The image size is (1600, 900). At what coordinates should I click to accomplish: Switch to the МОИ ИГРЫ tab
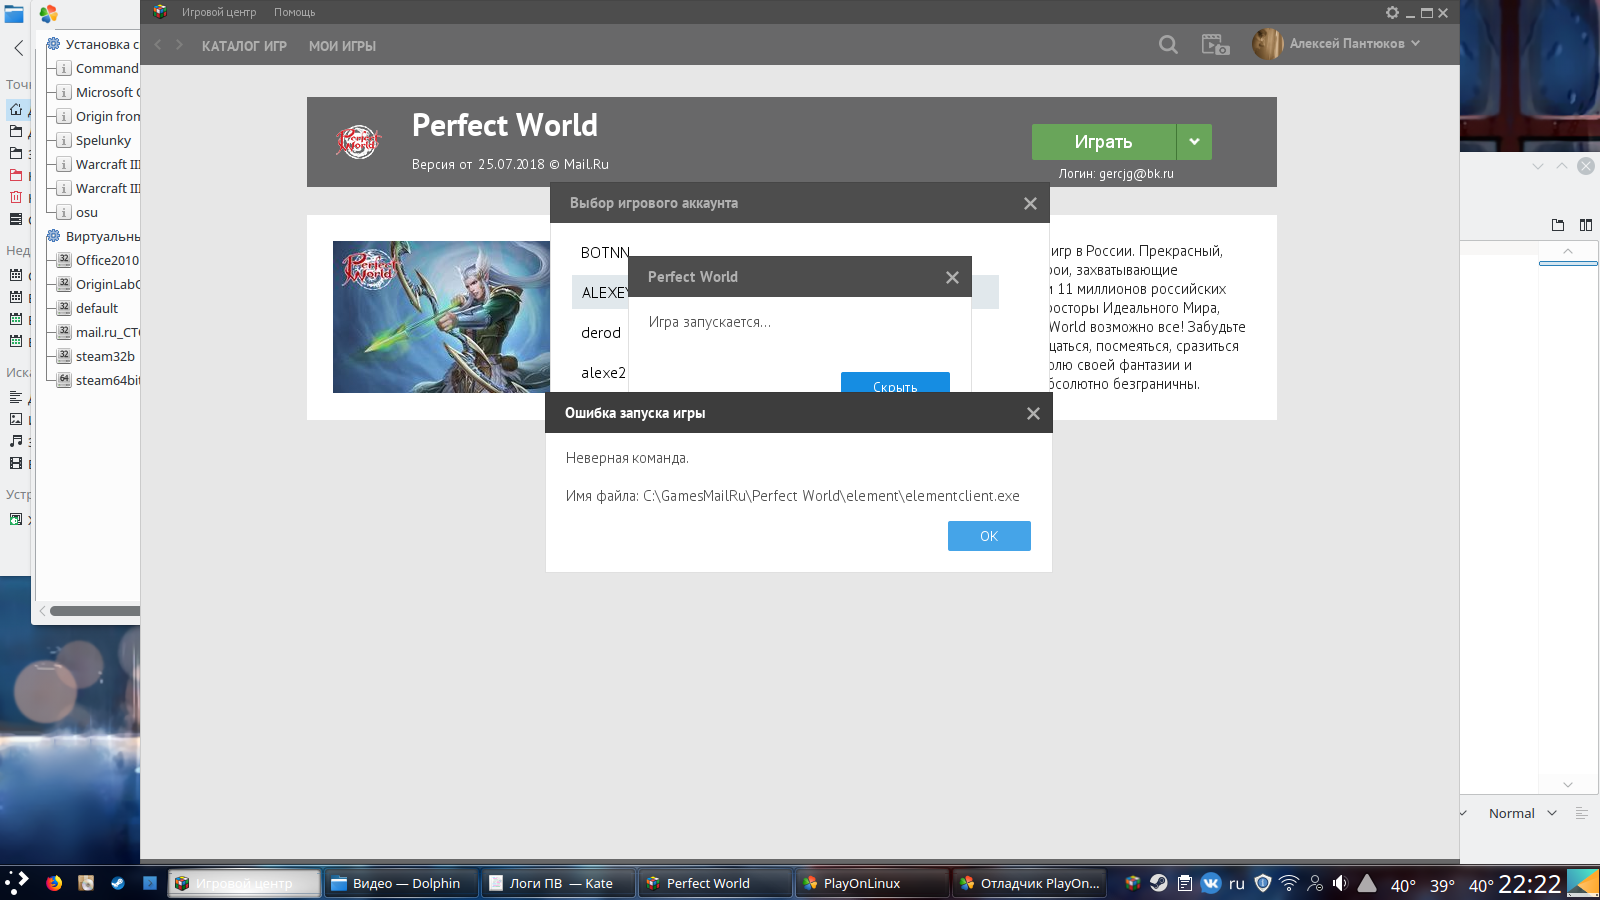tap(342, 46)
